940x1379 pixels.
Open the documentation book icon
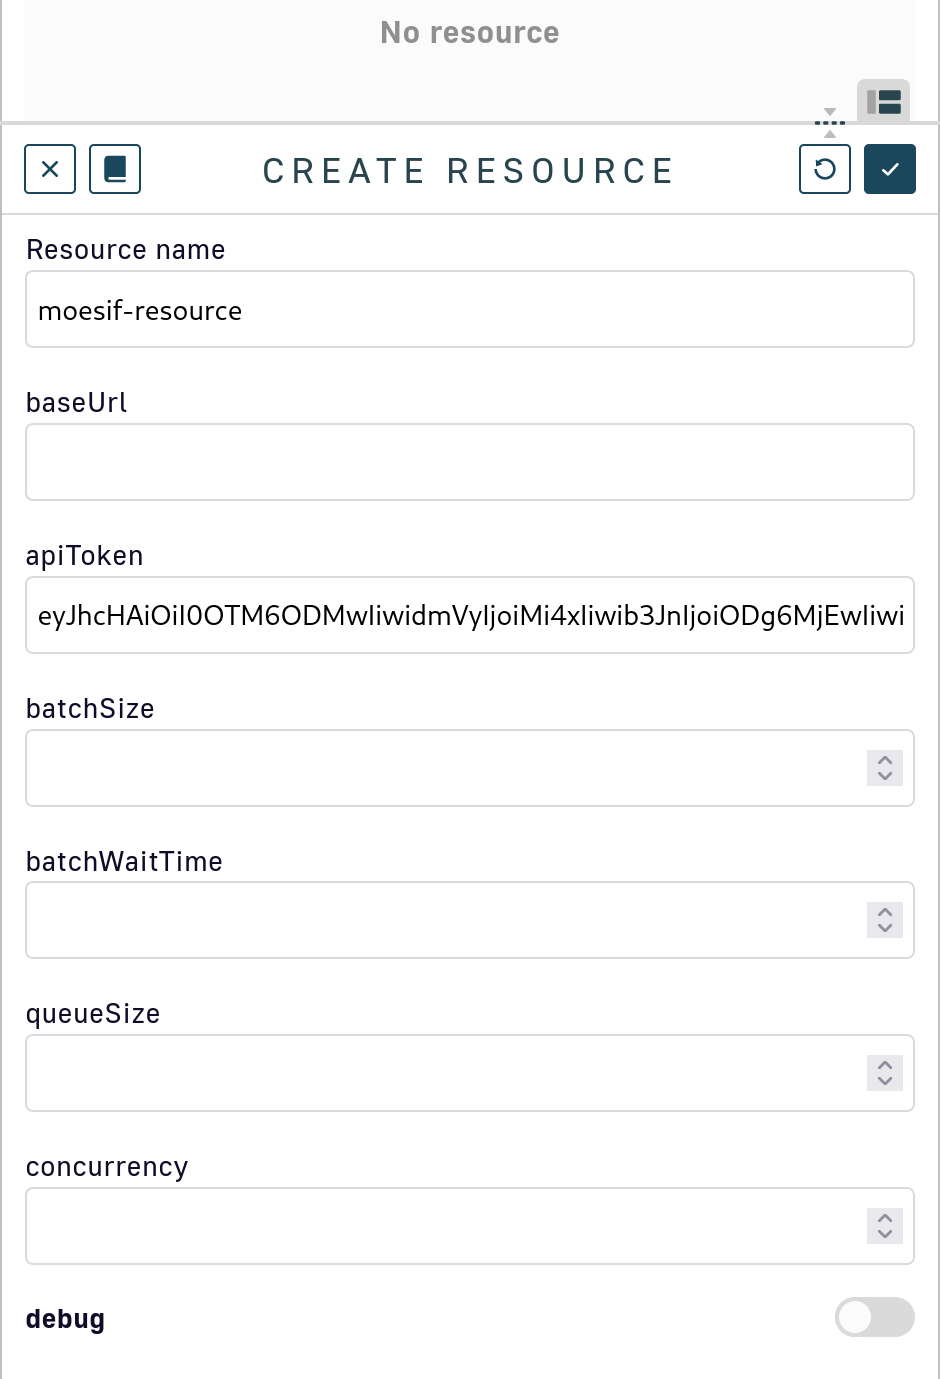click(115, 169)
